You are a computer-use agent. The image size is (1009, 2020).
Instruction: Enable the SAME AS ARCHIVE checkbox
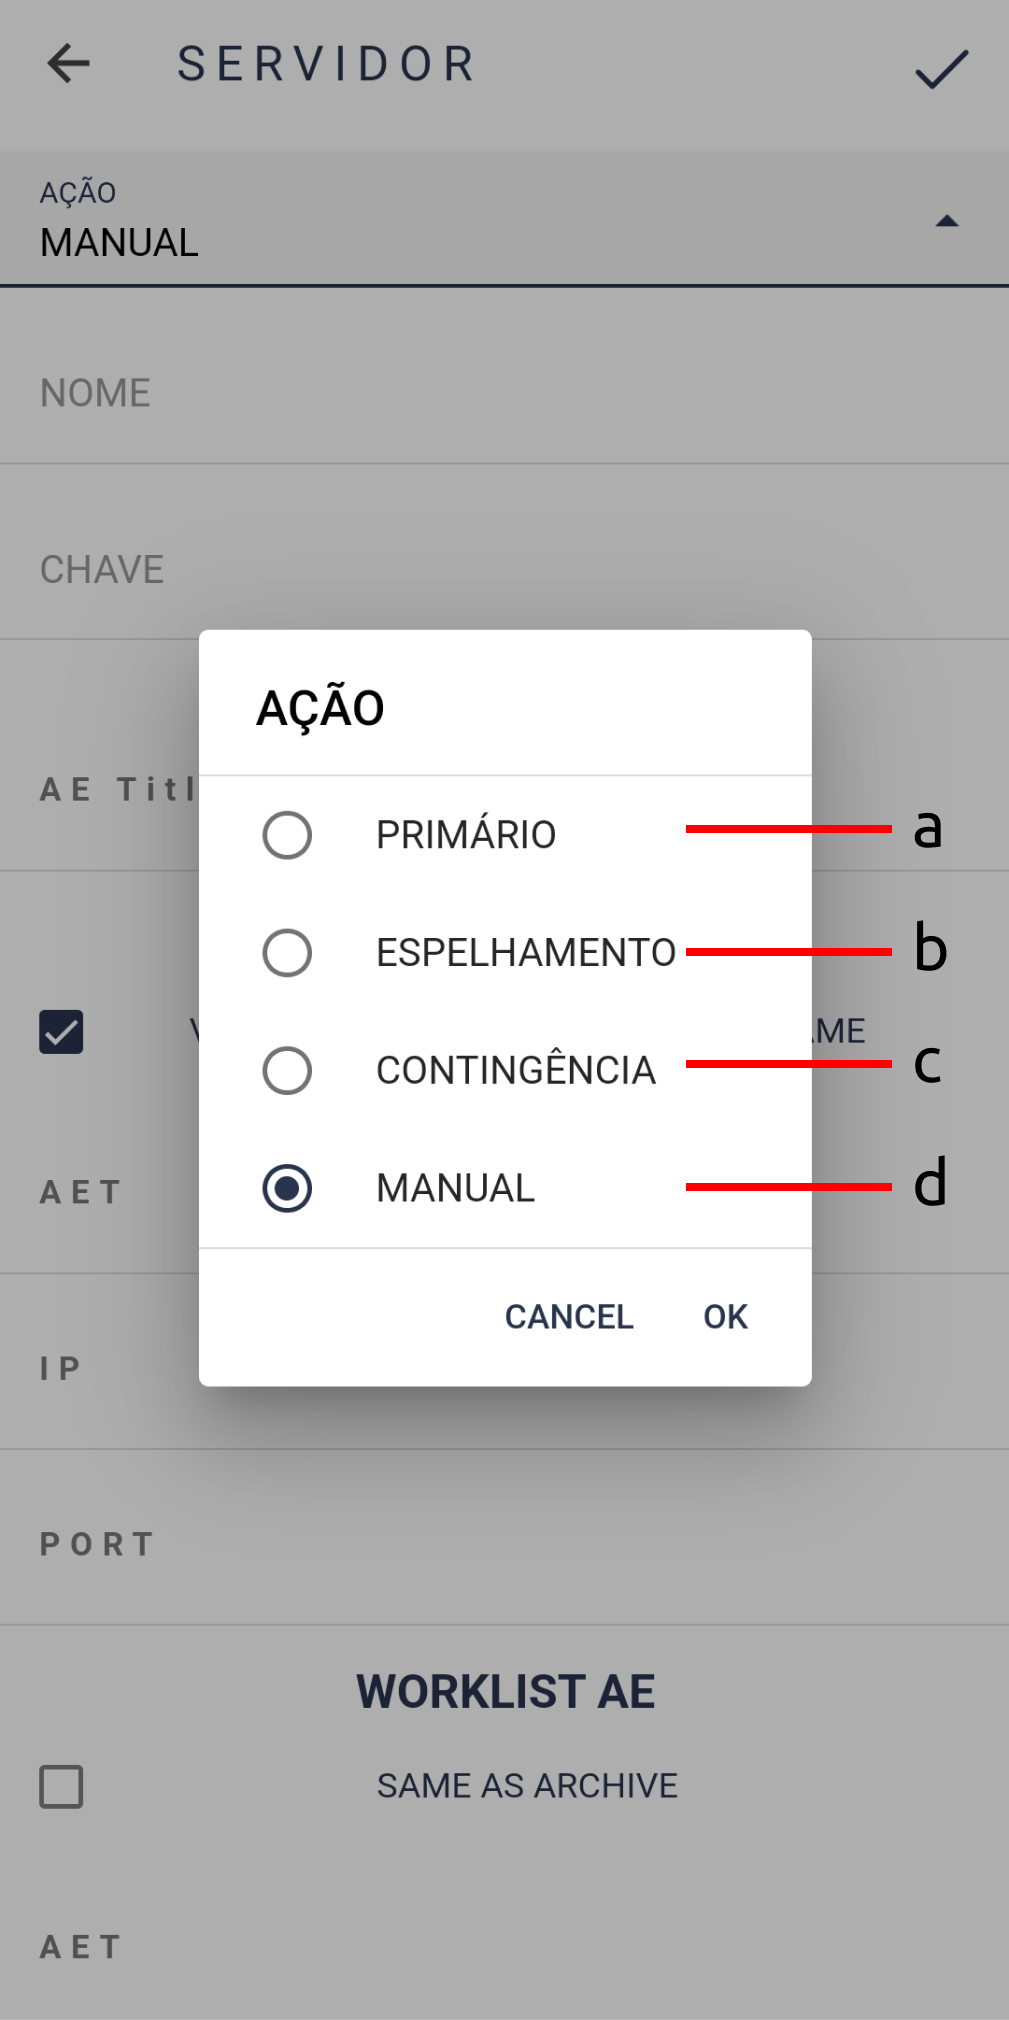pyautogui.click(x=61, y=1787)
